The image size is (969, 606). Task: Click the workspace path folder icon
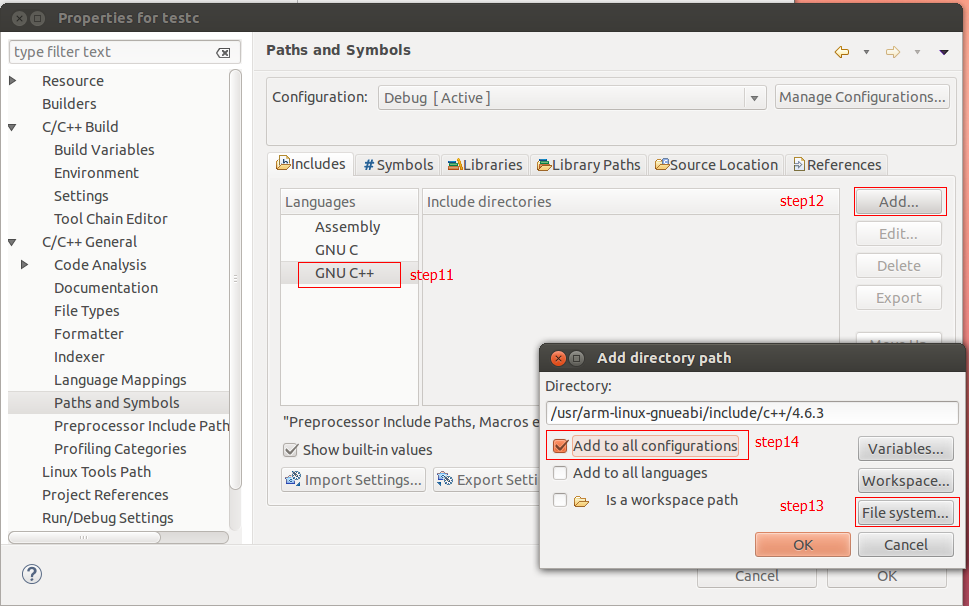pos(582,501)
